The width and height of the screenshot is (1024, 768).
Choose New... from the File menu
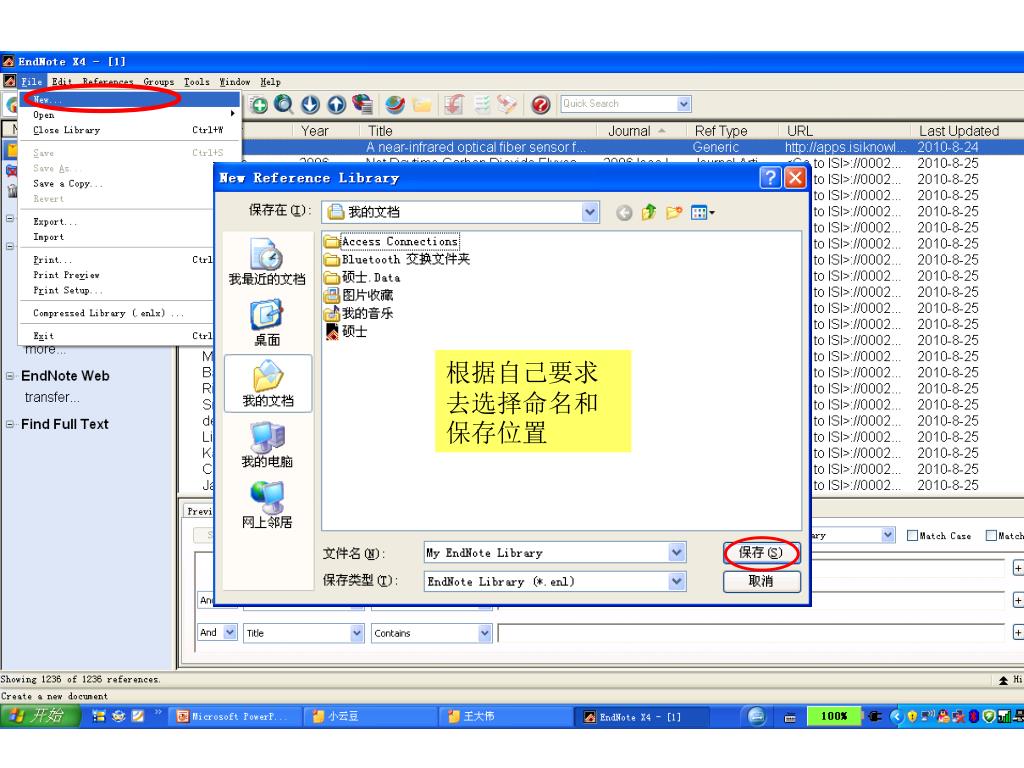coord(129,99)
